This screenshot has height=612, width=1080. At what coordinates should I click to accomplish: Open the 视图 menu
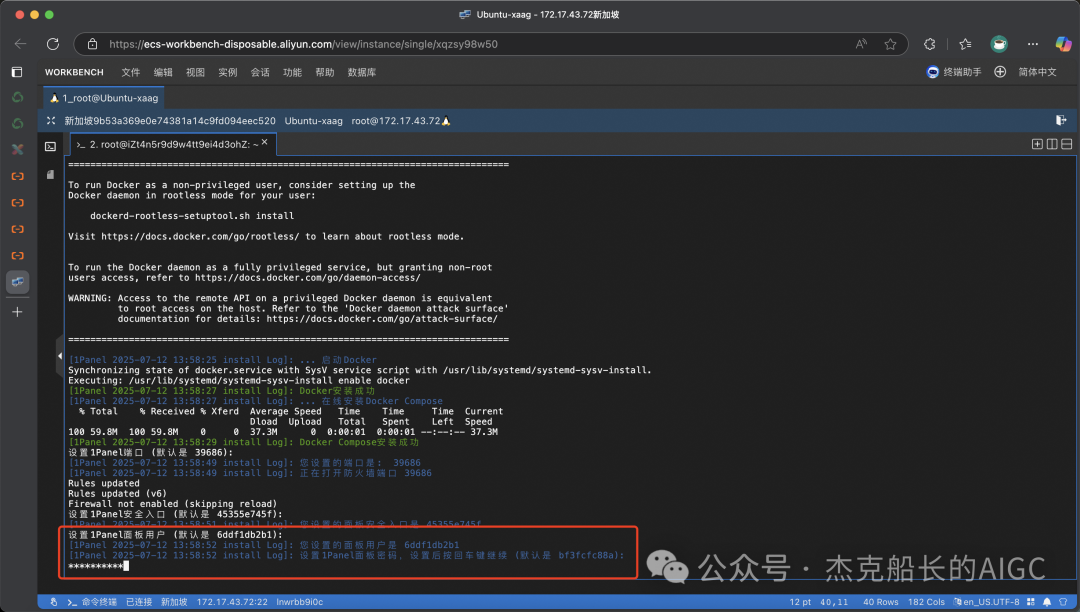(196, 72)
